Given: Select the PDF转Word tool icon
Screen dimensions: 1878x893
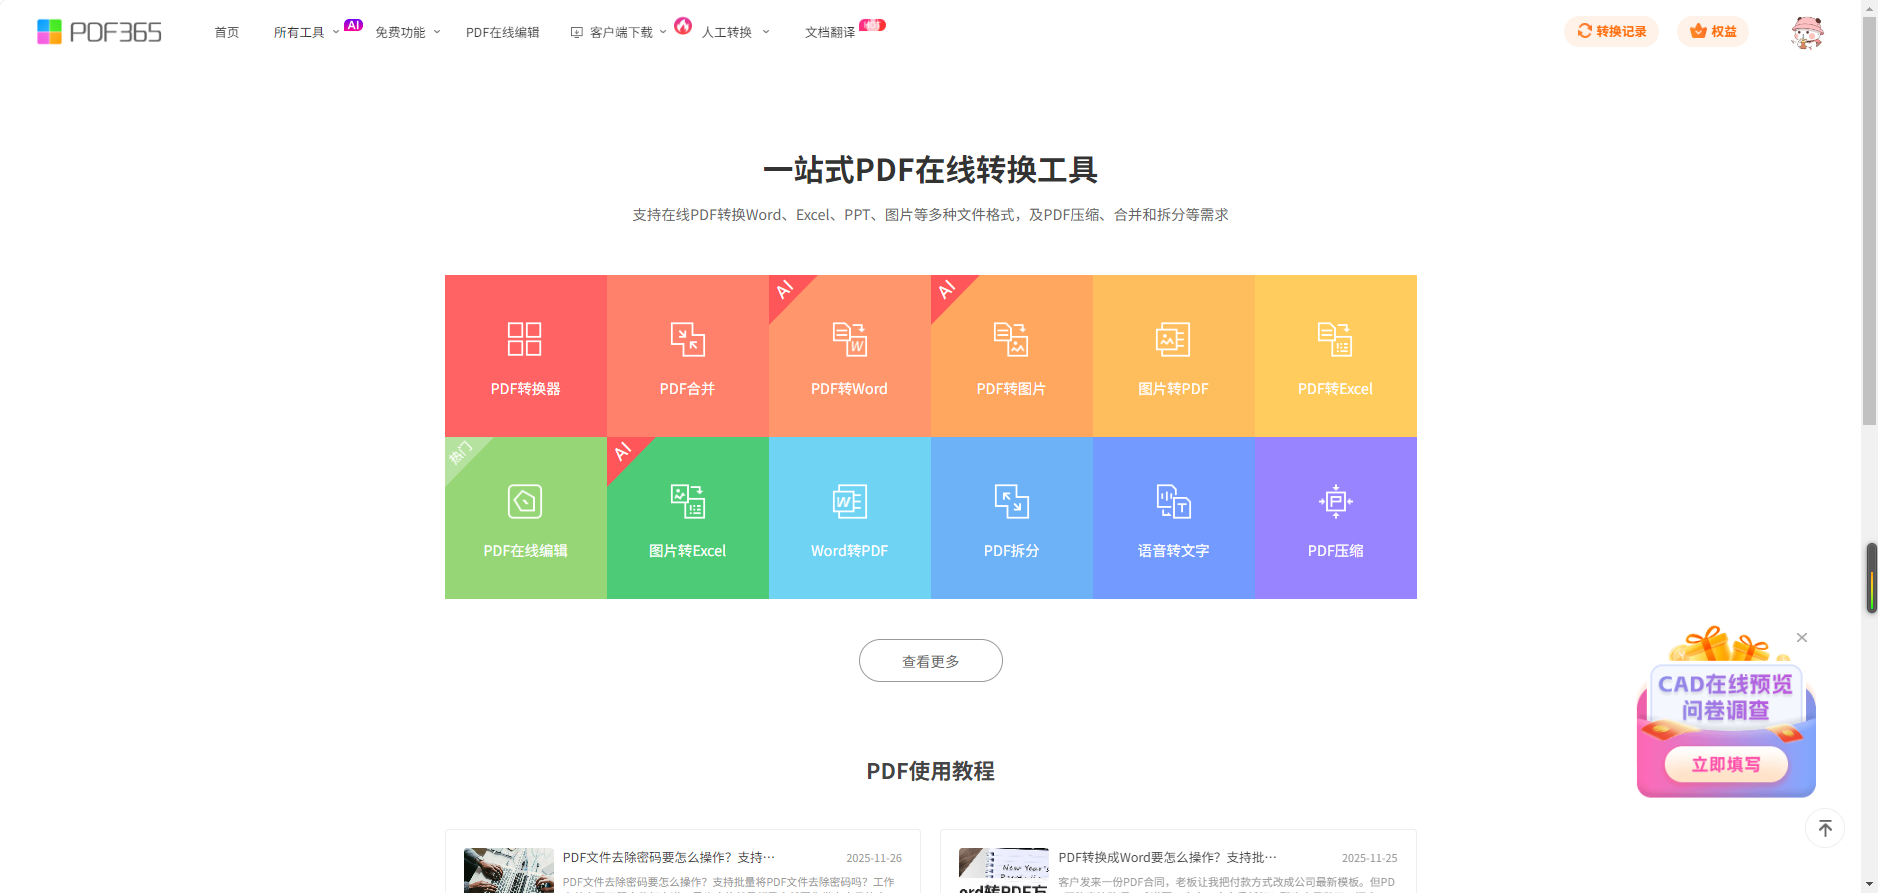Looking at the screenshot, I should [x=849, y=340].
